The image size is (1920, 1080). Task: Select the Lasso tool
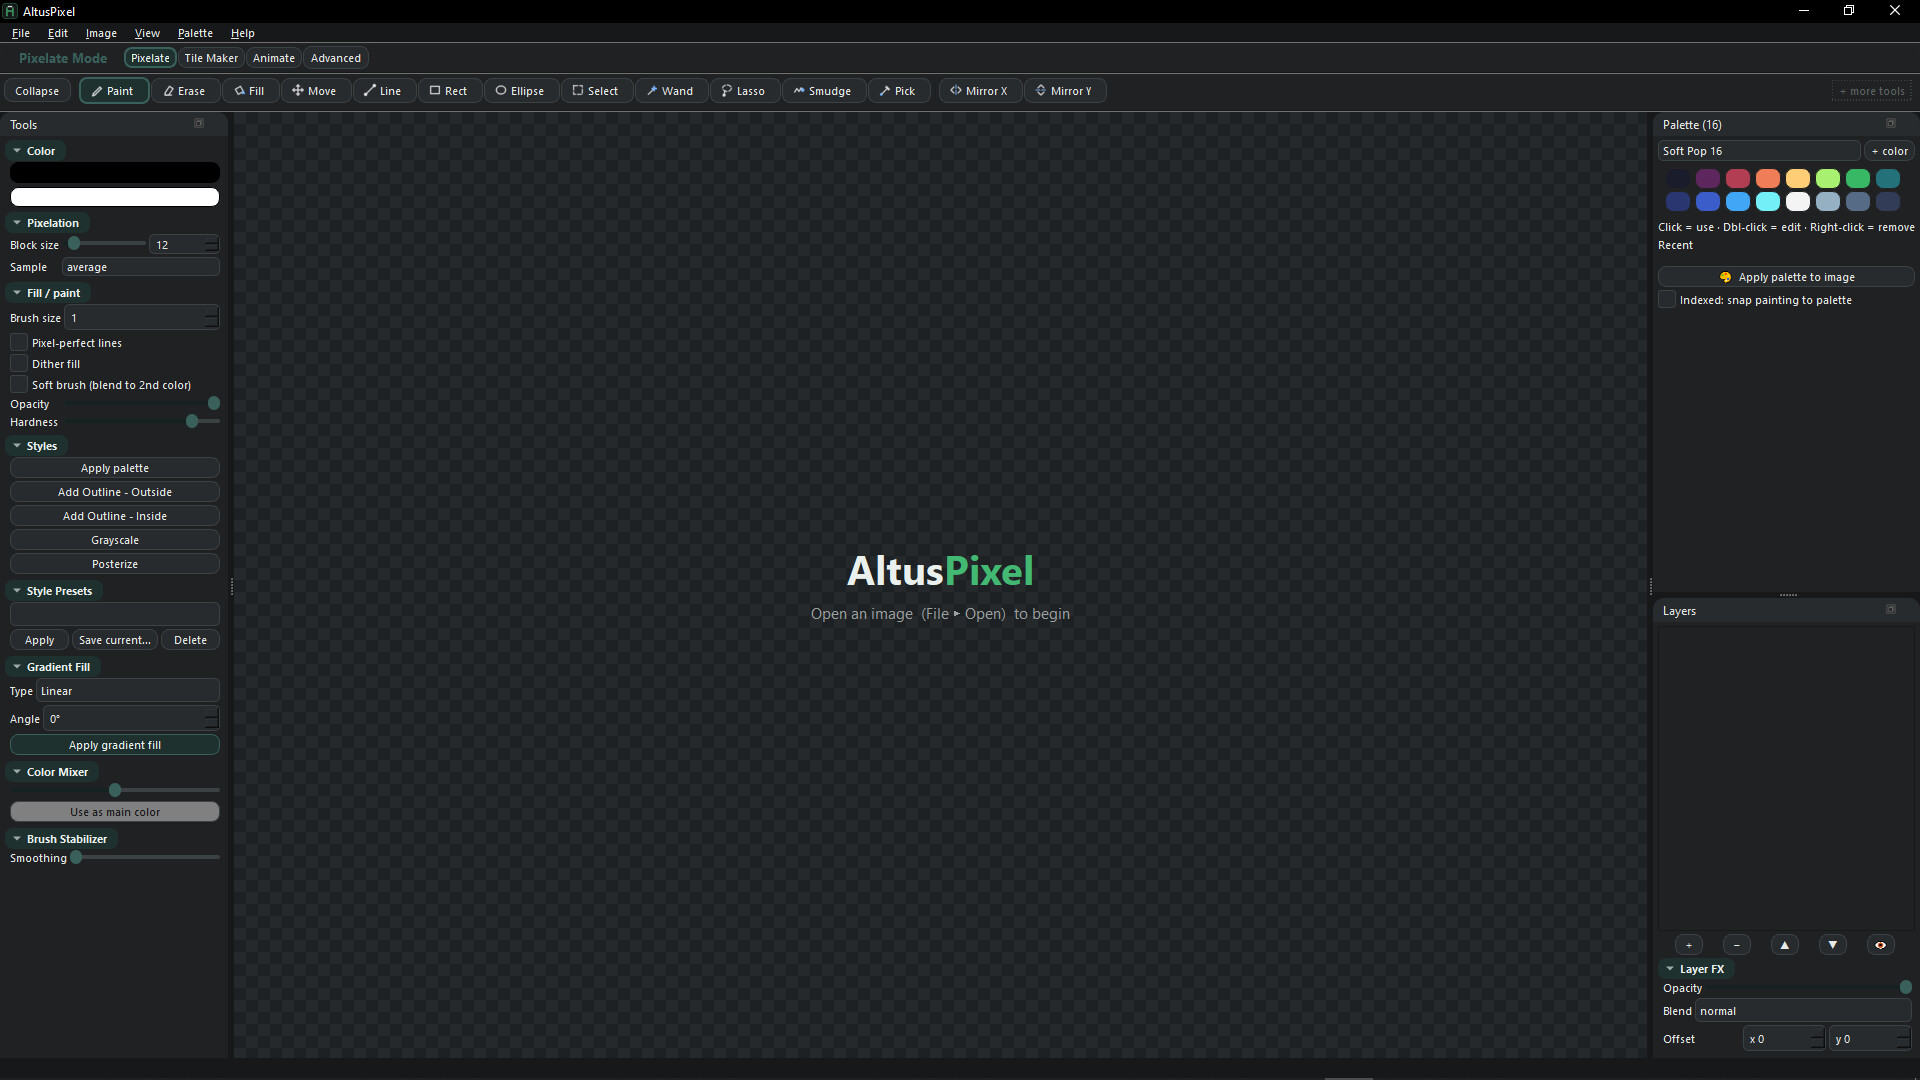tap(744, 91)
